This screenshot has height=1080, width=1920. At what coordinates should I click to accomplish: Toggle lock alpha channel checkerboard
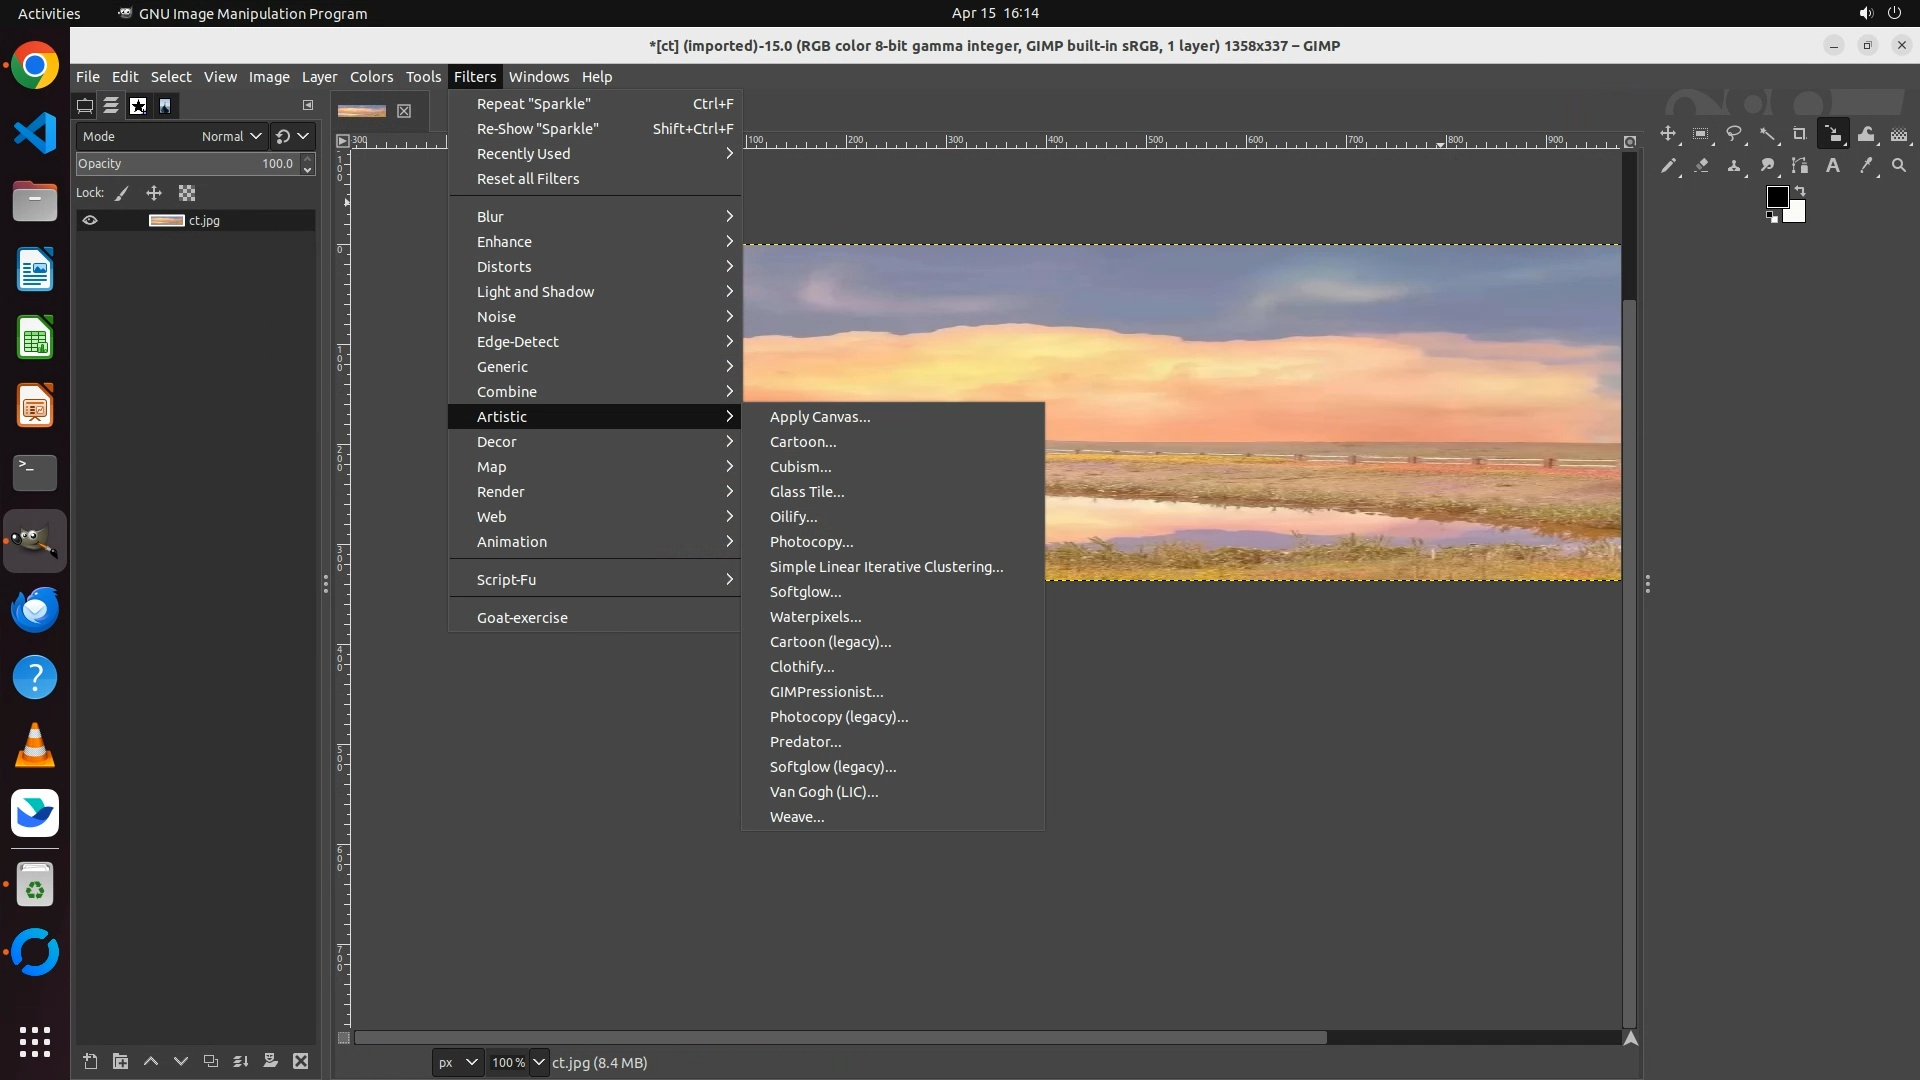click(187, 193)
